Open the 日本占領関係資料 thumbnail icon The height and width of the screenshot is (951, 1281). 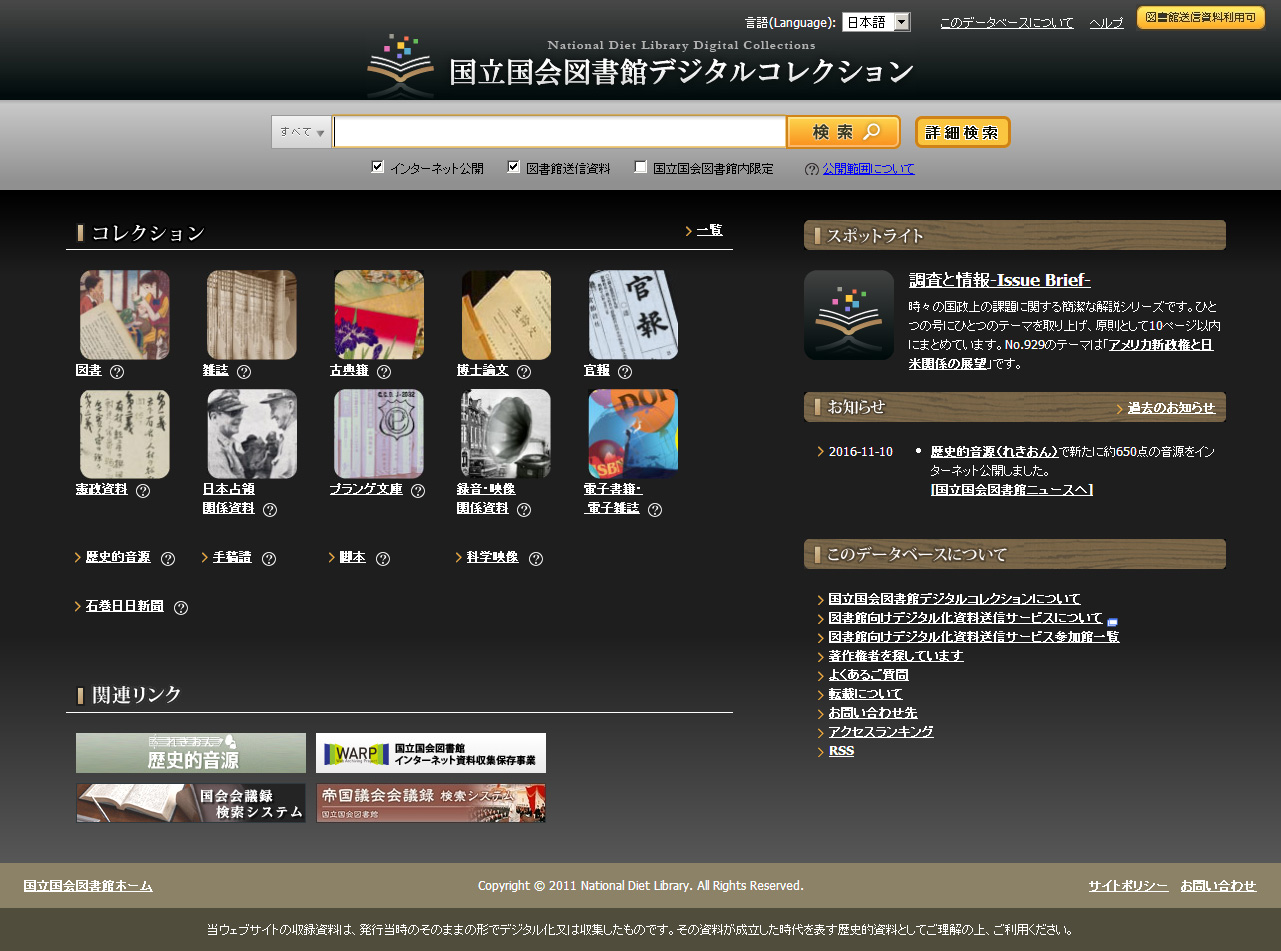pyautogui.click(x=252, y=433)
